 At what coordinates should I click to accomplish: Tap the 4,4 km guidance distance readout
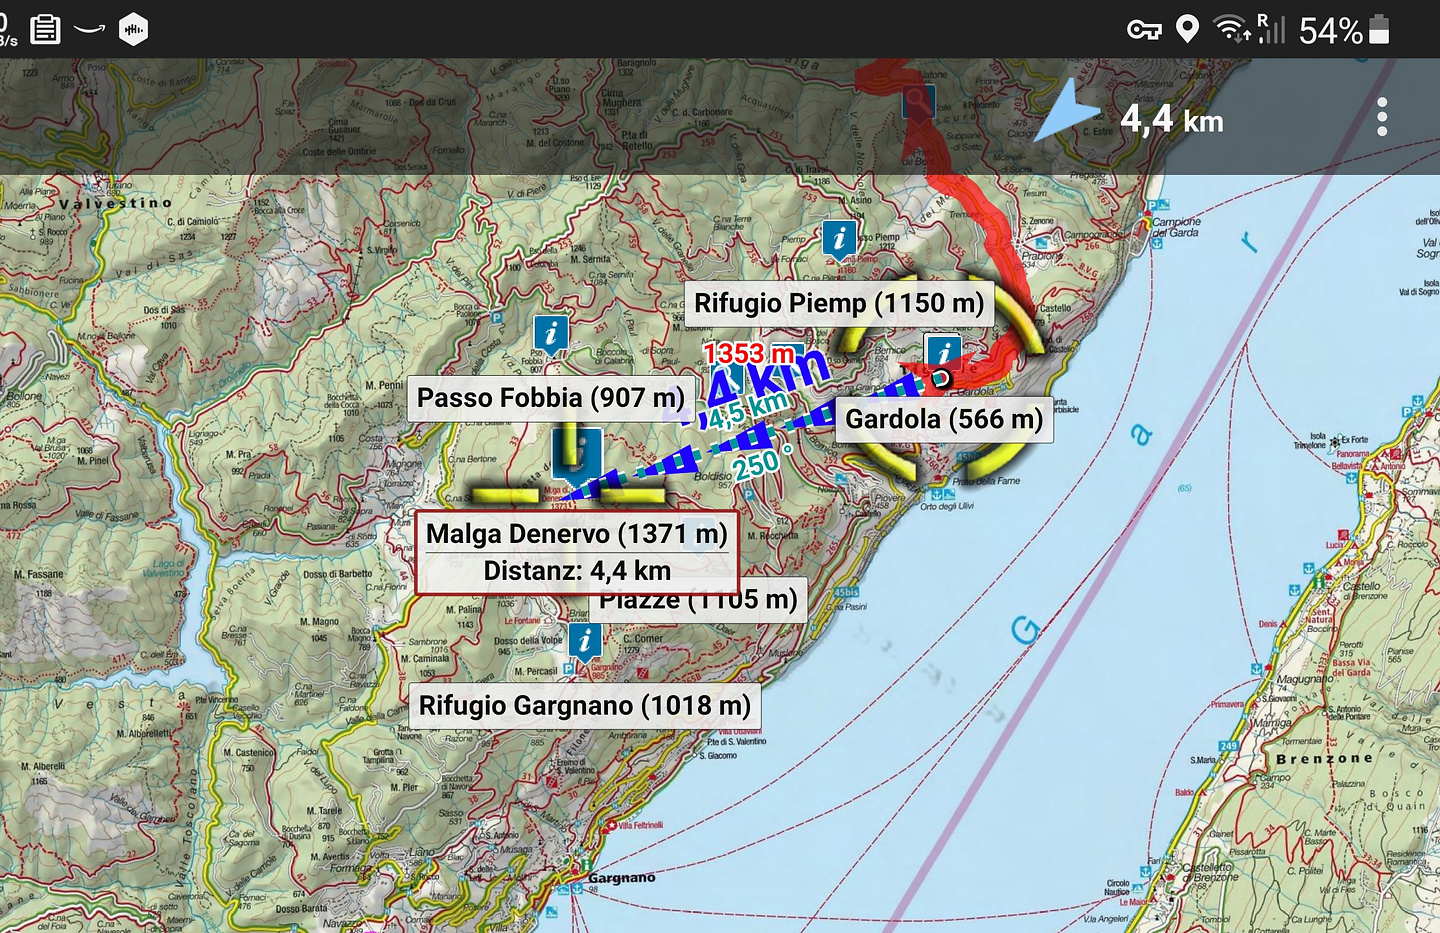pyautogui.click(x=1172, y=120)
